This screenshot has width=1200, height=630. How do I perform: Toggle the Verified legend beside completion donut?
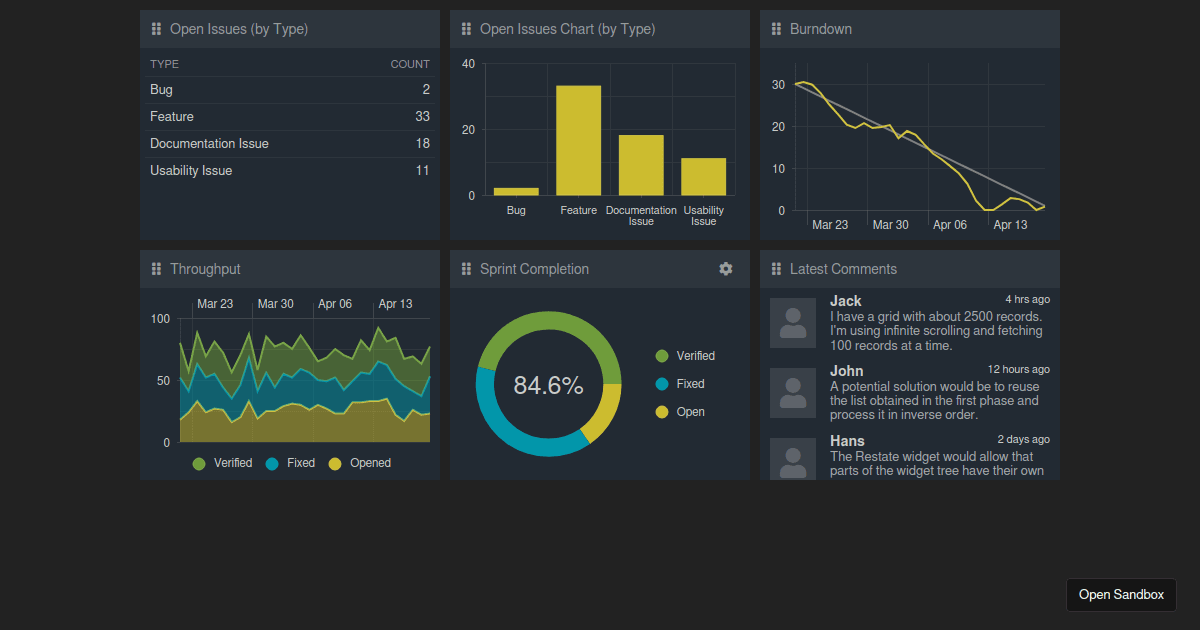click(x=688, y=355)
